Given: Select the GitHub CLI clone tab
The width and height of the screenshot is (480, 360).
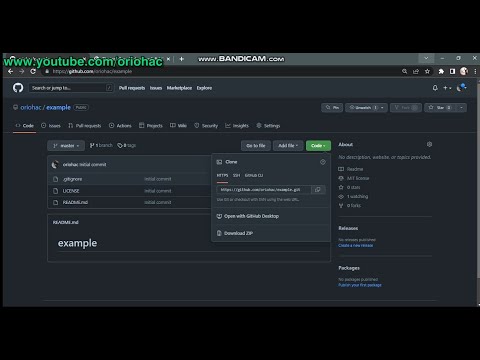Looking at the screenshot, I should coord(254,175).
